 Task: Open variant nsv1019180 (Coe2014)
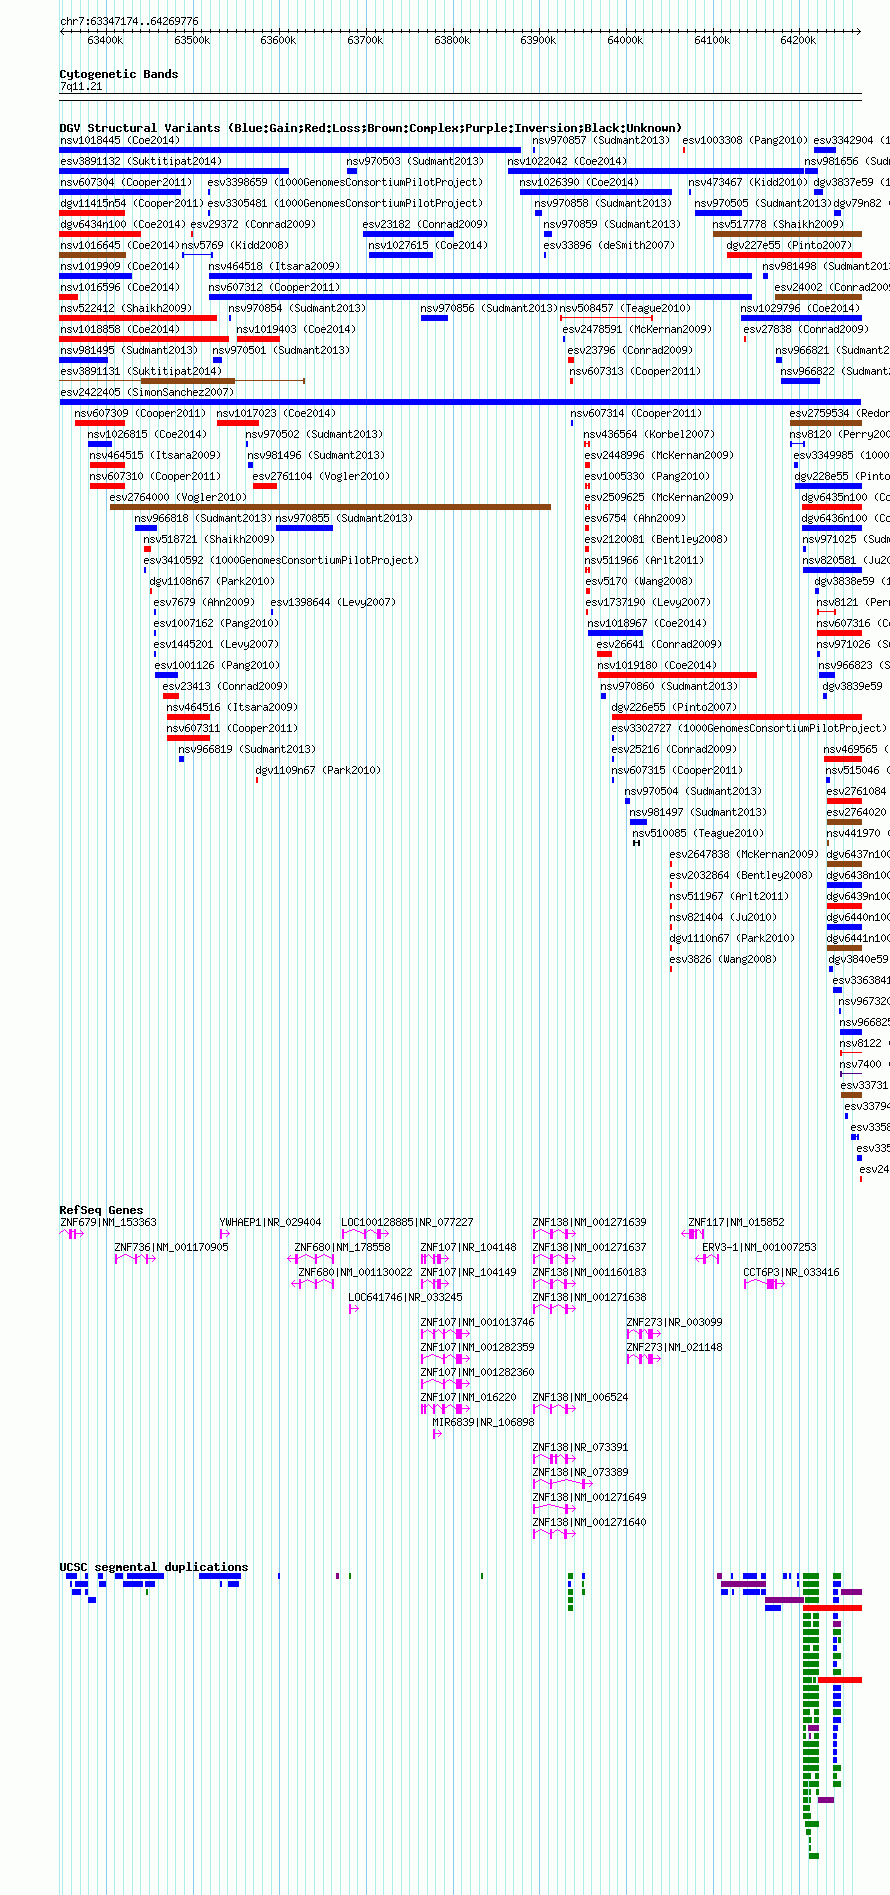click(x=657, y=665)
